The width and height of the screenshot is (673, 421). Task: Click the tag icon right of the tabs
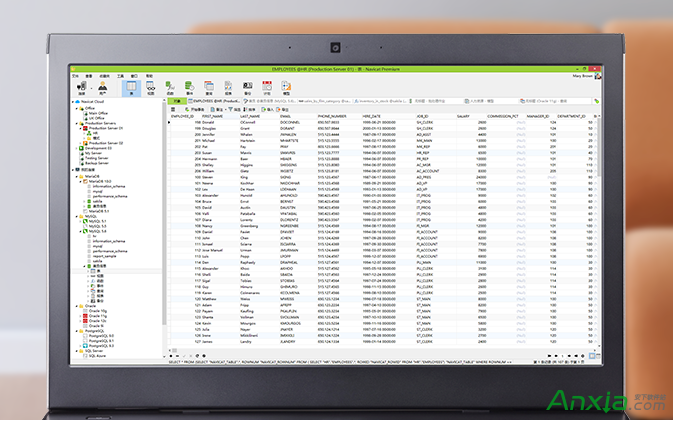coord(596,101)
